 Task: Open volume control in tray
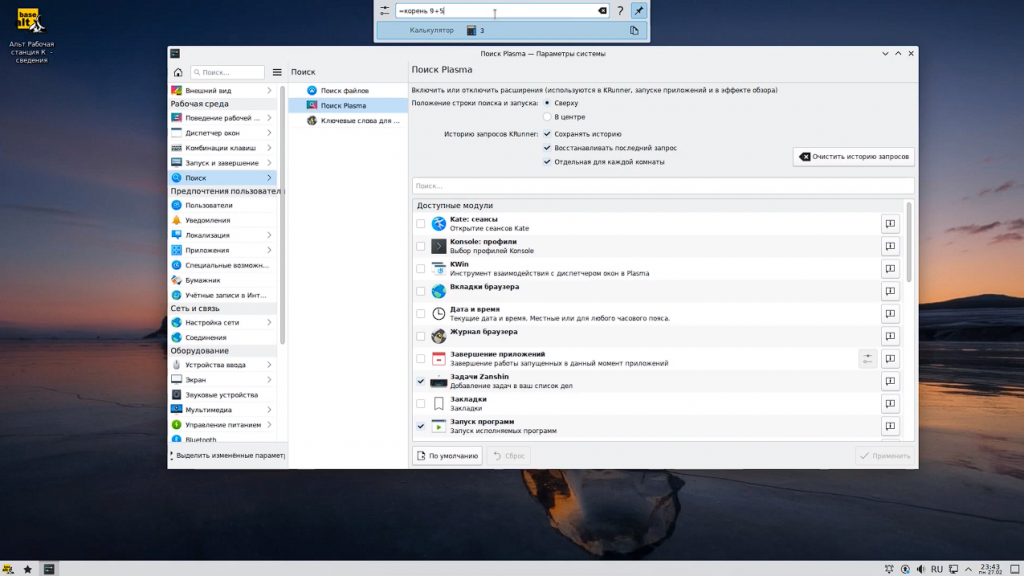920,569
